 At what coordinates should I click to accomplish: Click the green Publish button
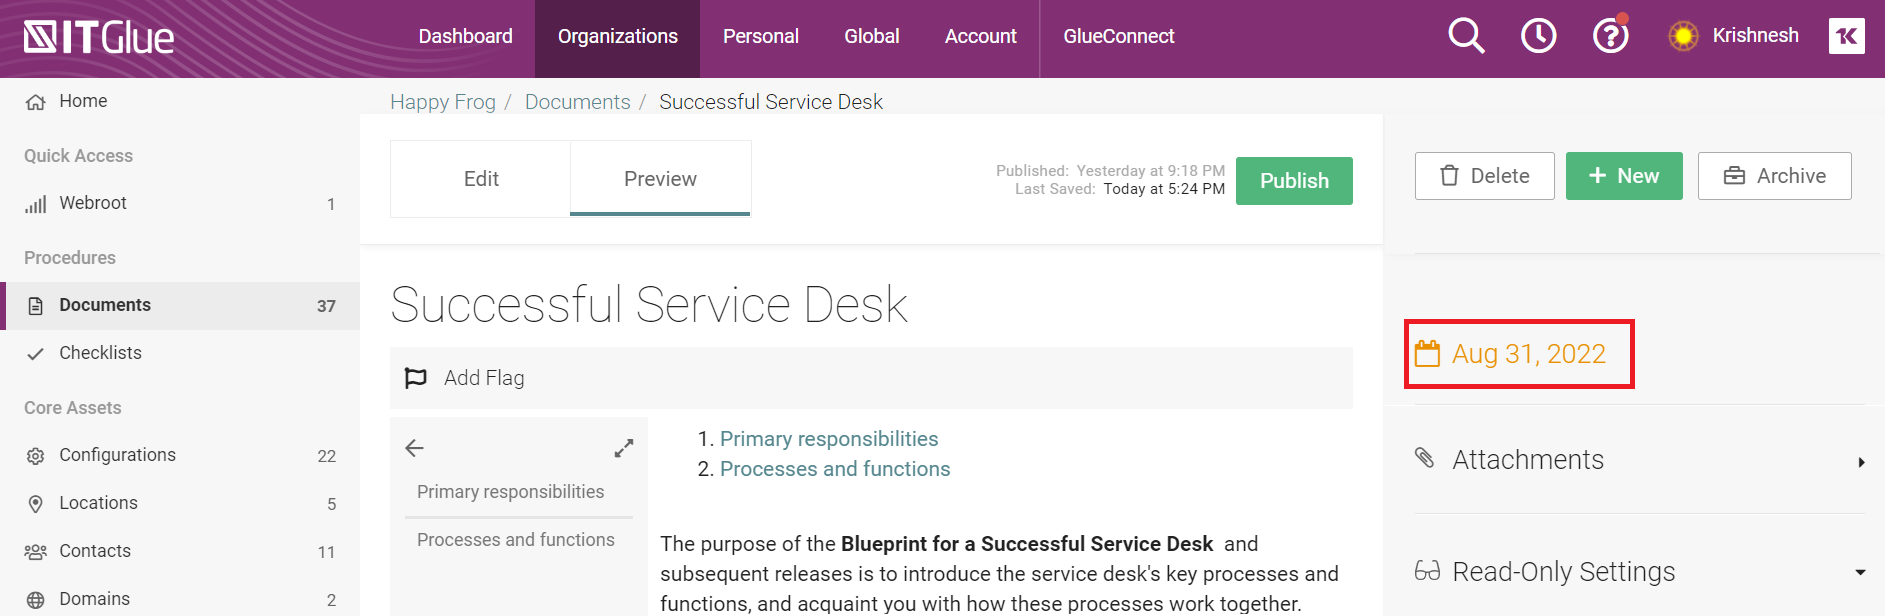pos(1294,181)
